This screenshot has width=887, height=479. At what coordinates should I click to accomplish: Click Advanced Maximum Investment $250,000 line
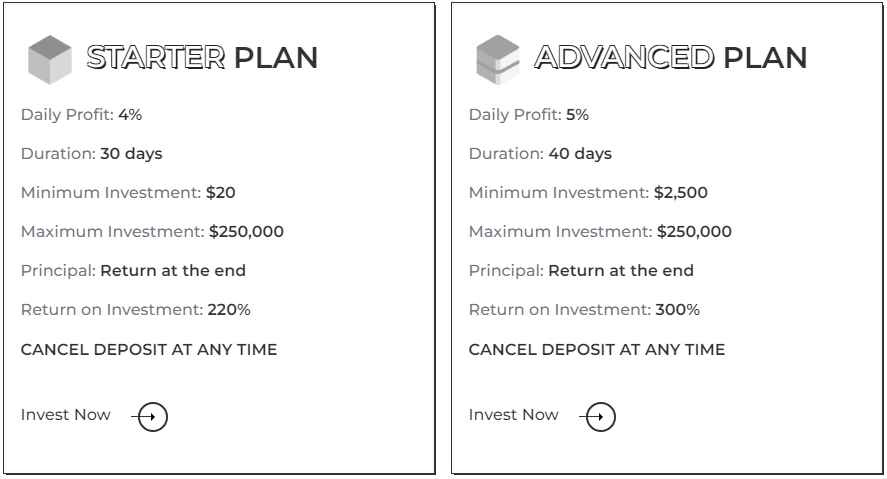(600, 232)
